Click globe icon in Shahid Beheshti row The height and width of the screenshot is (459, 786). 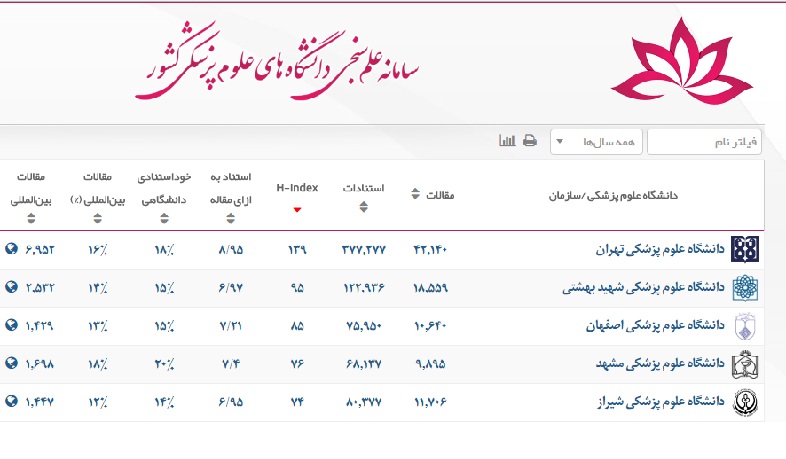pos(11,287)
